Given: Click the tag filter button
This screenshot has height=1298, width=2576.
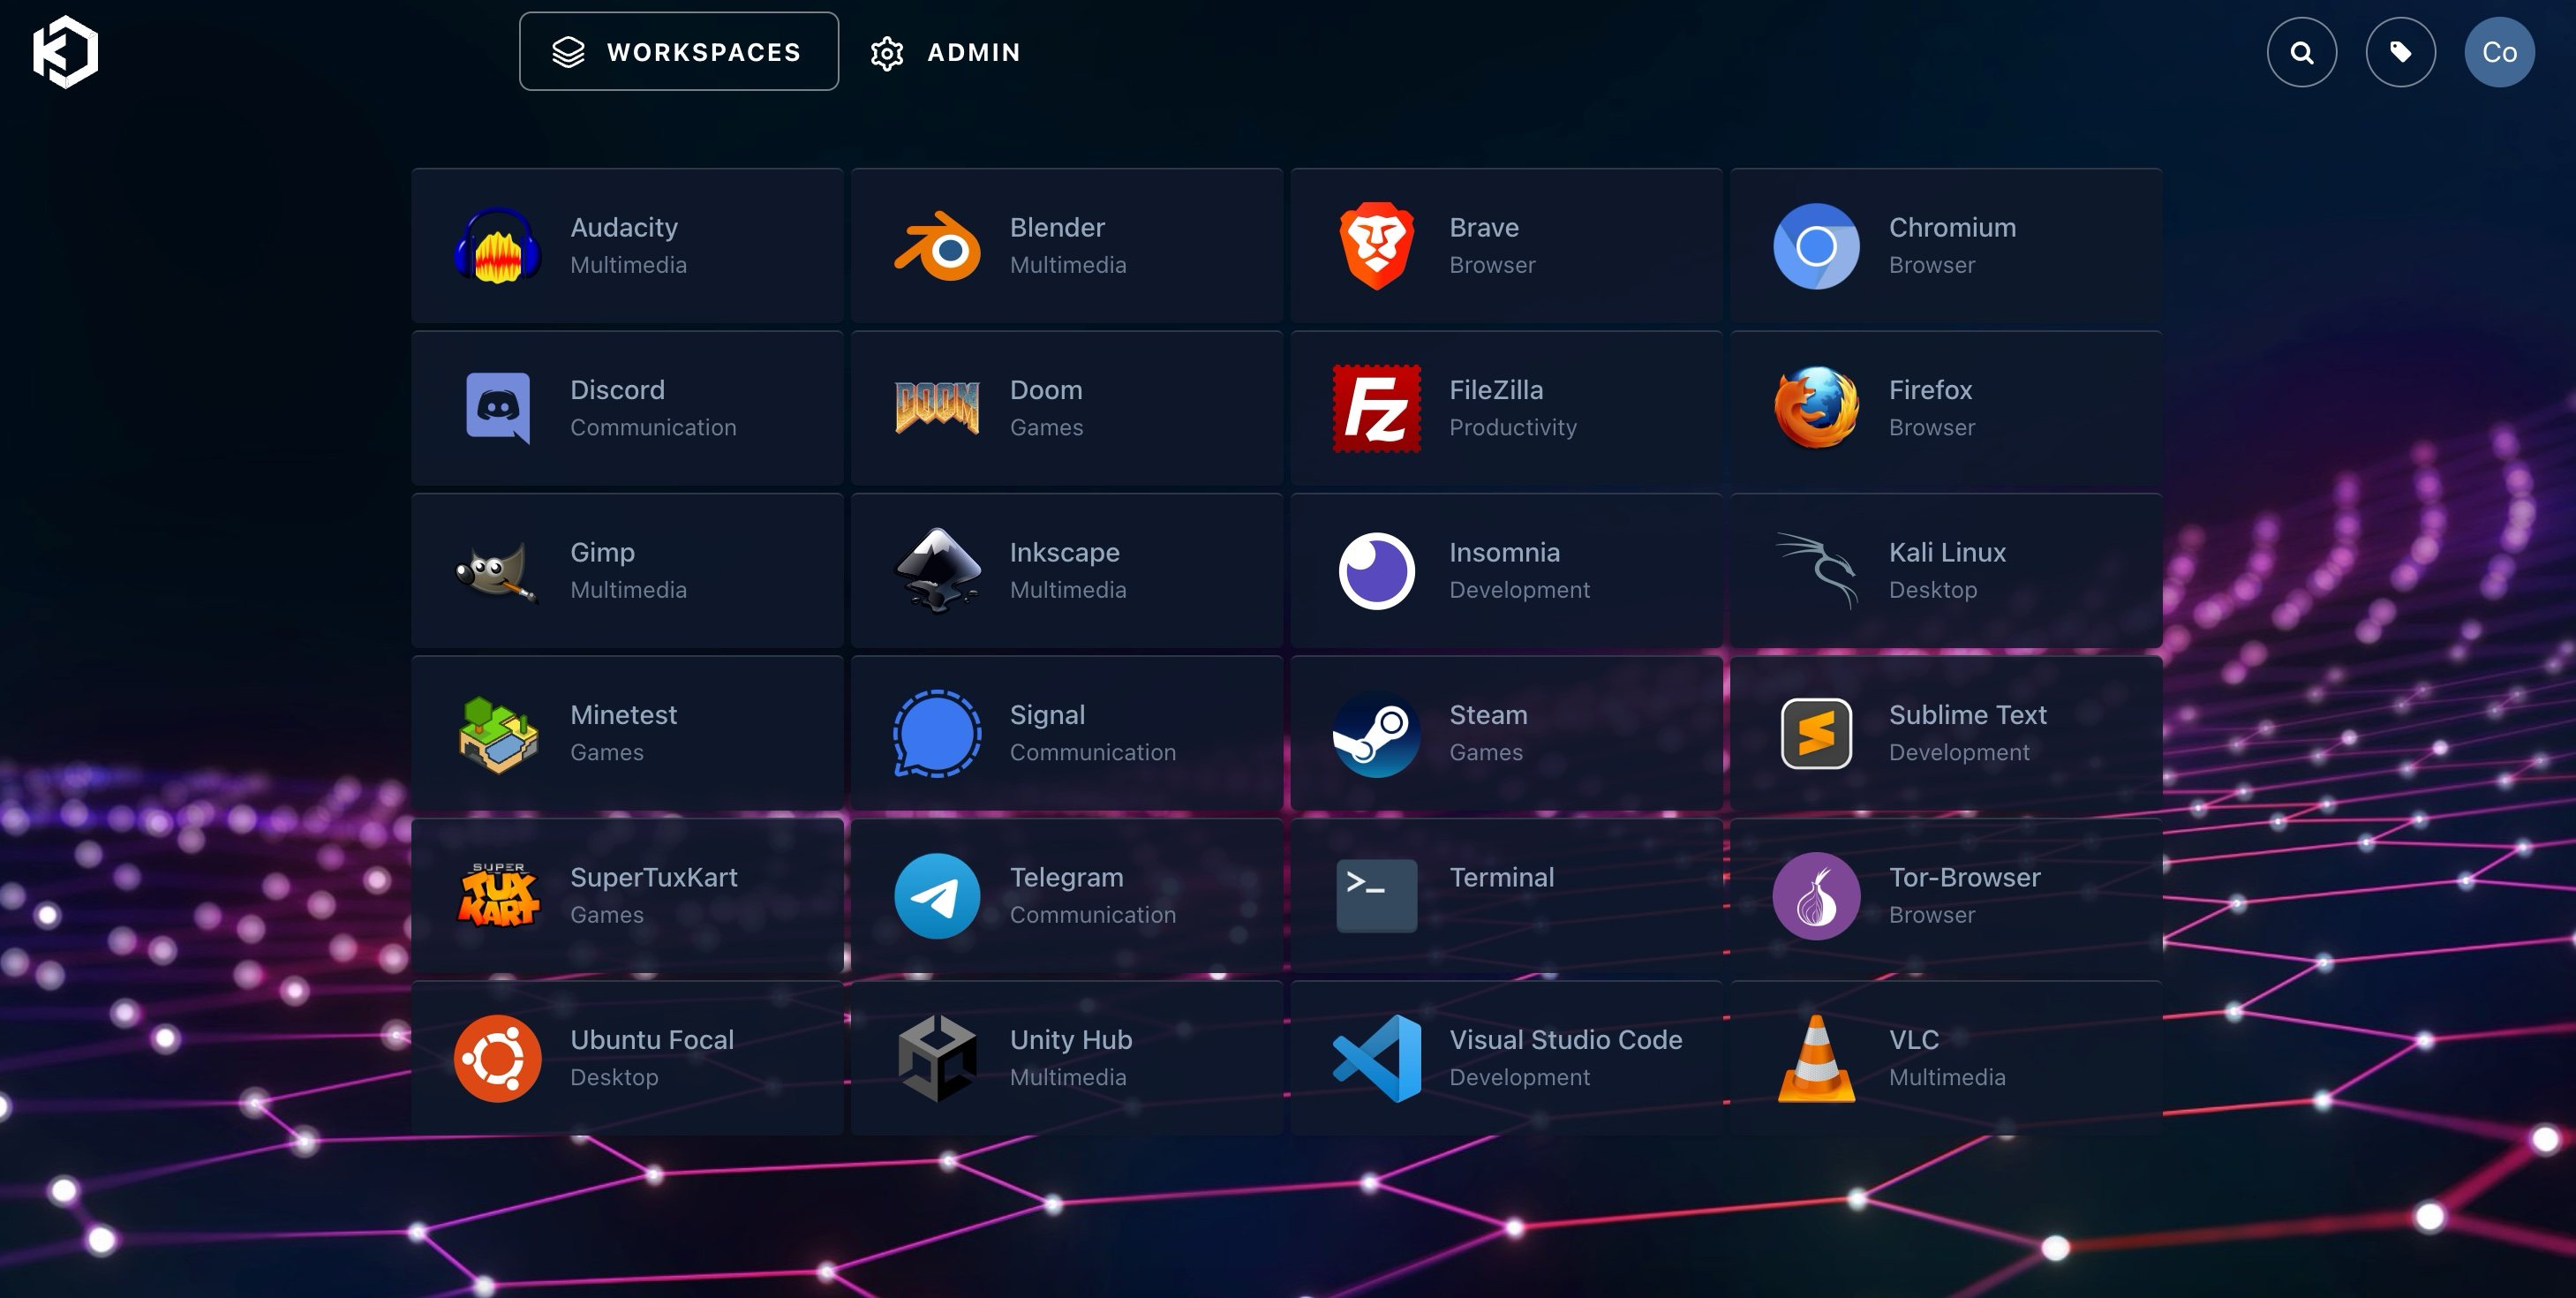Looking at the screenshot, I should (2400, 52).
